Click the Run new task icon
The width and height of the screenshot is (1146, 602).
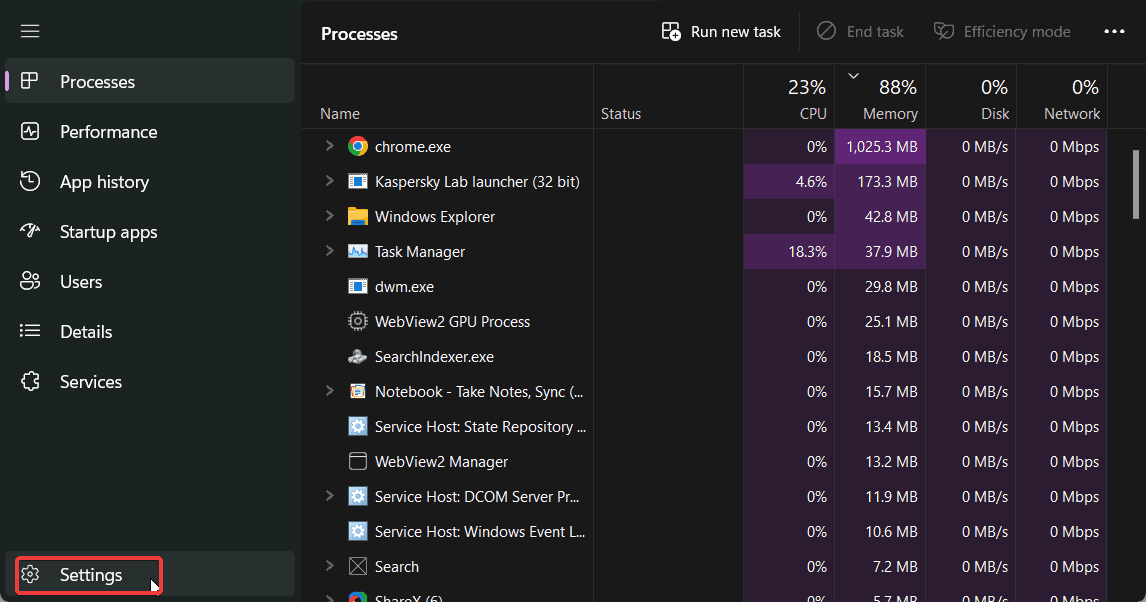click(x=671, y=31)
